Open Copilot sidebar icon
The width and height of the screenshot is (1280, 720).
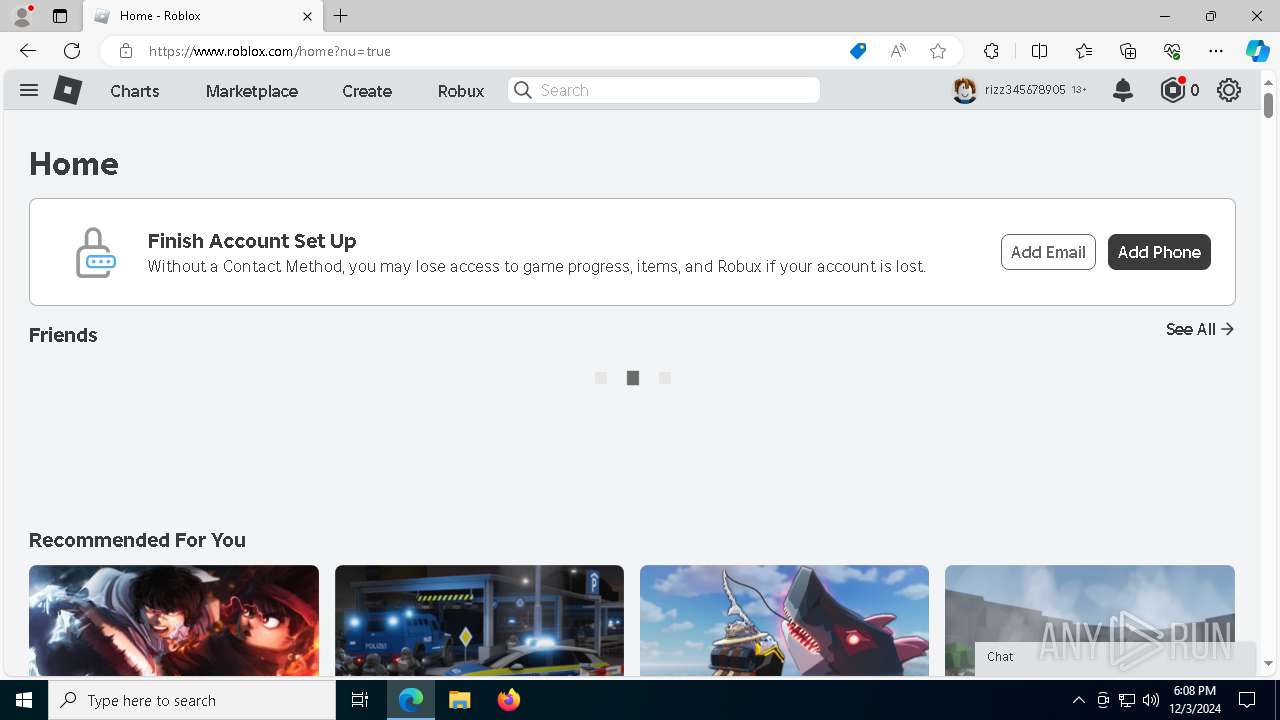click(x=1257, y=51)
